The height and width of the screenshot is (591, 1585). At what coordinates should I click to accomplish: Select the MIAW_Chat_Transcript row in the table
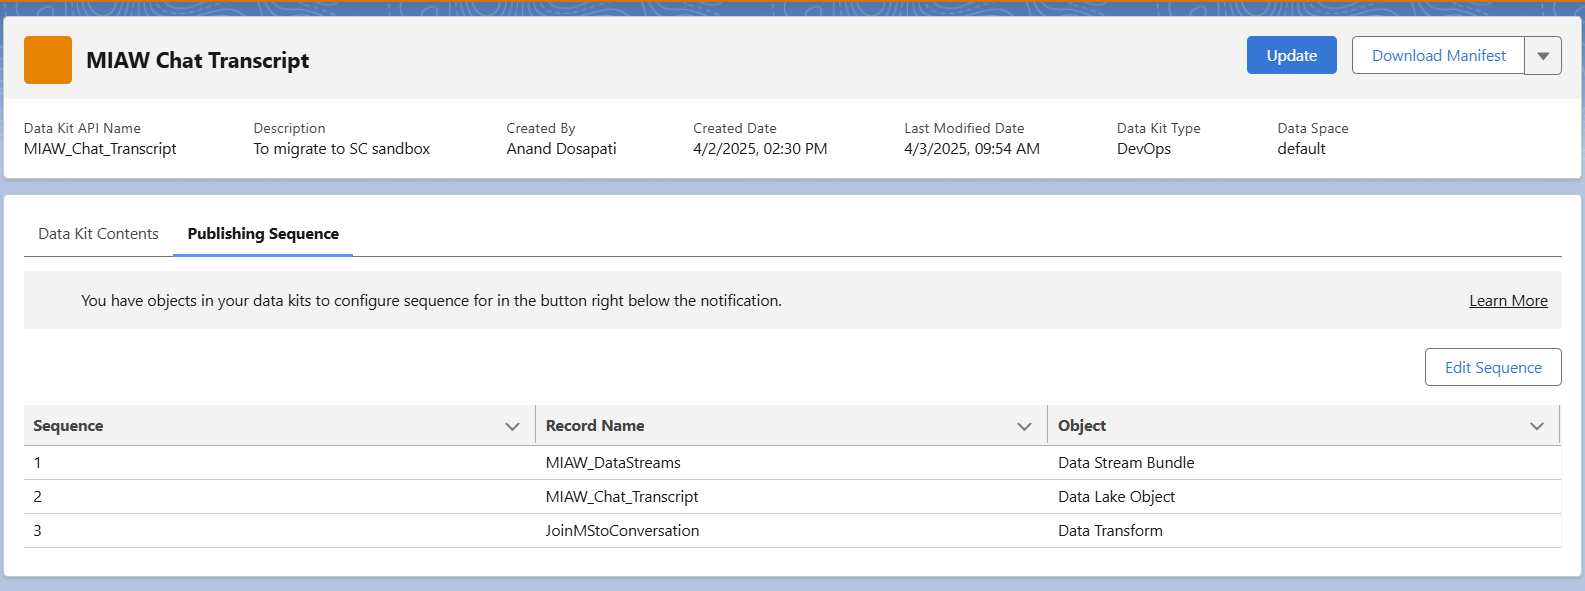622,497
